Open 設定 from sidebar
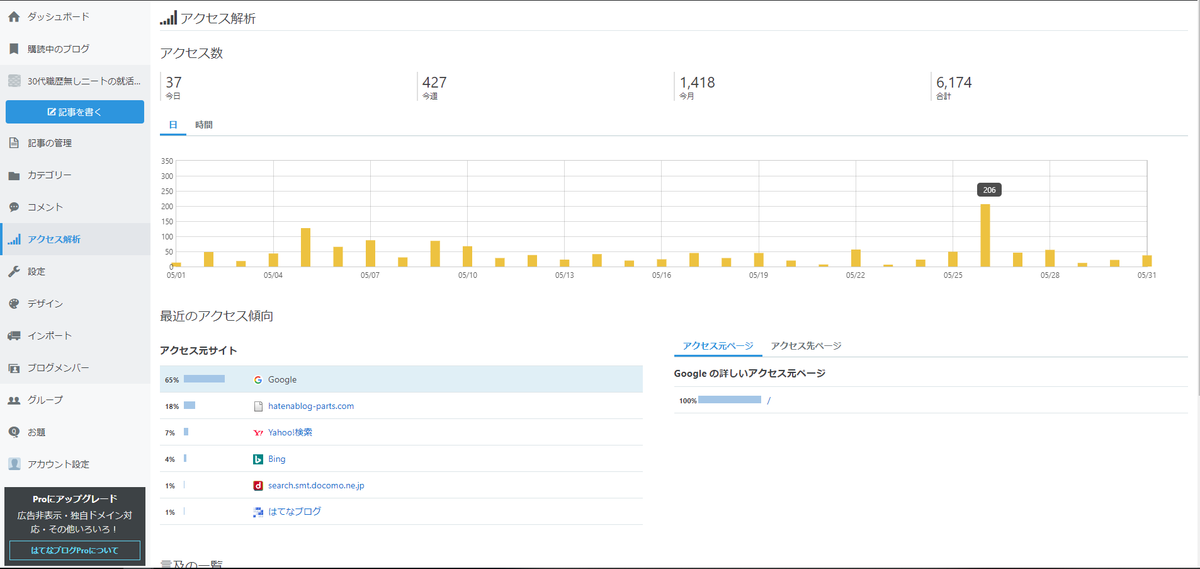This screenshot has height=569, width=1200. click(36, 271)
